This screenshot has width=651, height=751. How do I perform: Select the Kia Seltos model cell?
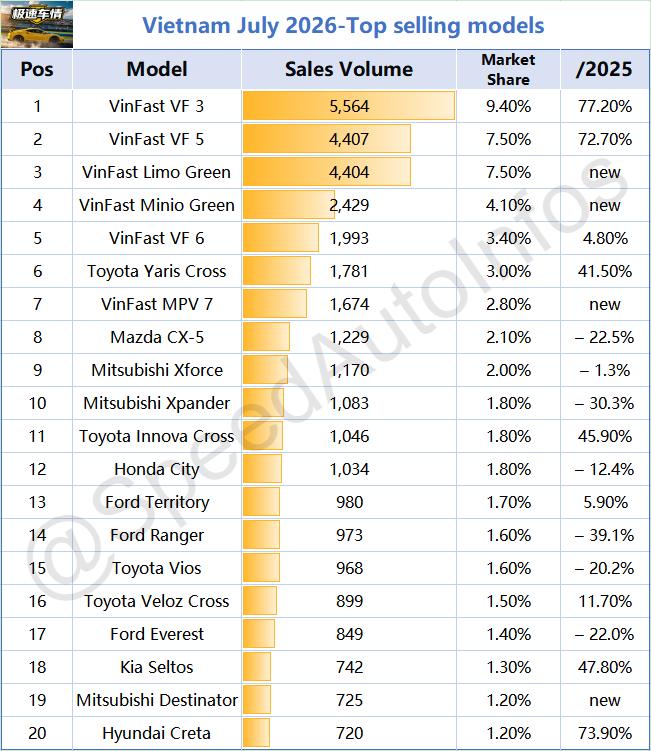tap(157, 667)
